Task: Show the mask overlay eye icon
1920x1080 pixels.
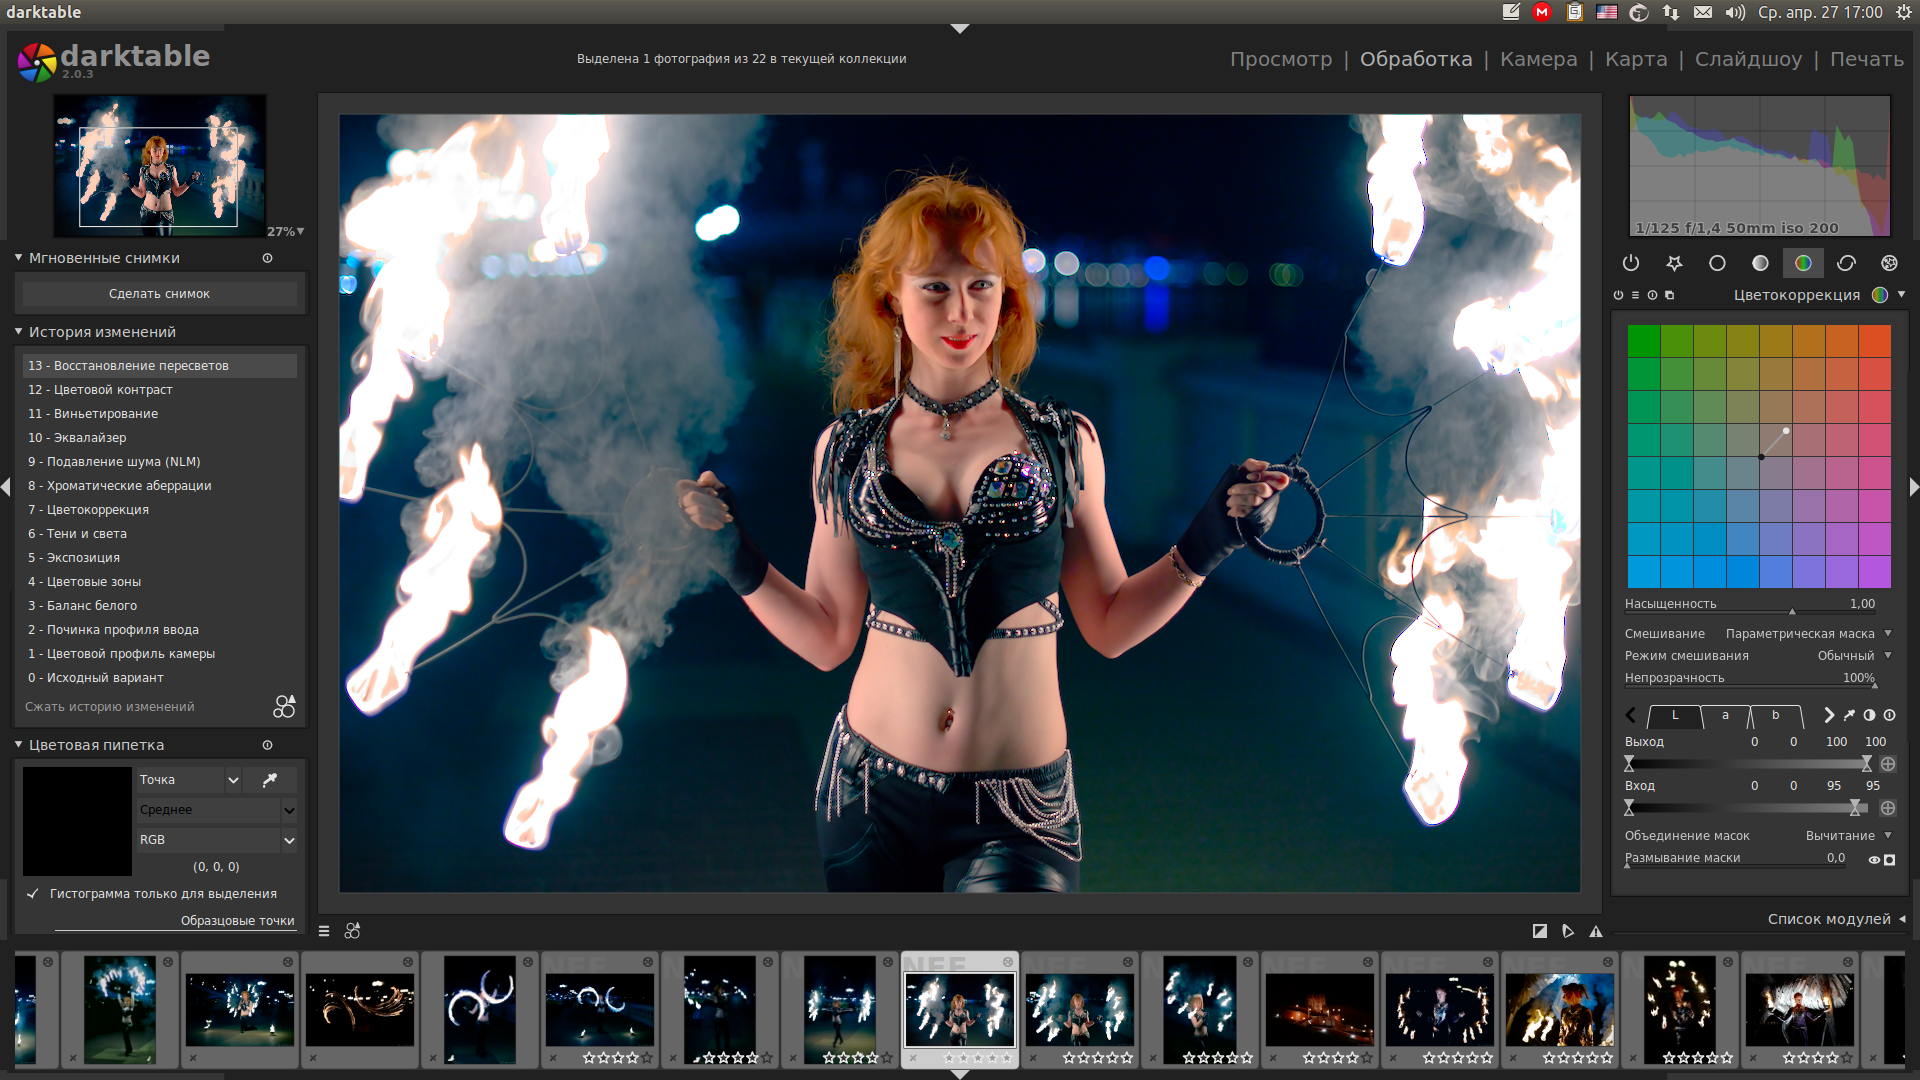Action: [1874, 859]
